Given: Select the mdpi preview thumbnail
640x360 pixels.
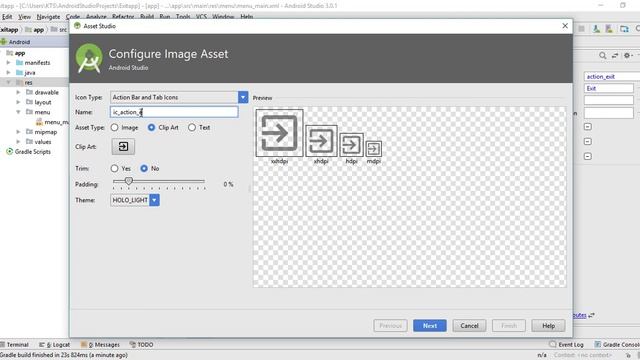Looking at the screenshot, I should pos(373,149).
